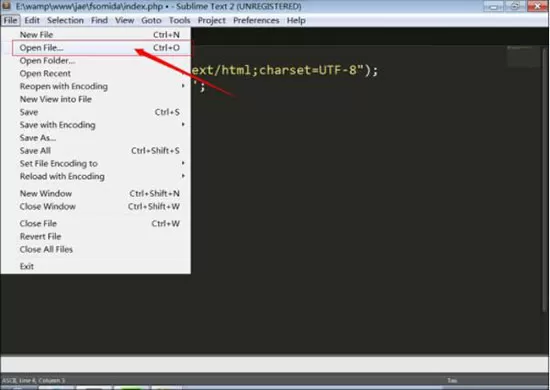The width and height of the screenshot is (550, 390).
Task: Open the File menu
Action: tap(10, 20)
